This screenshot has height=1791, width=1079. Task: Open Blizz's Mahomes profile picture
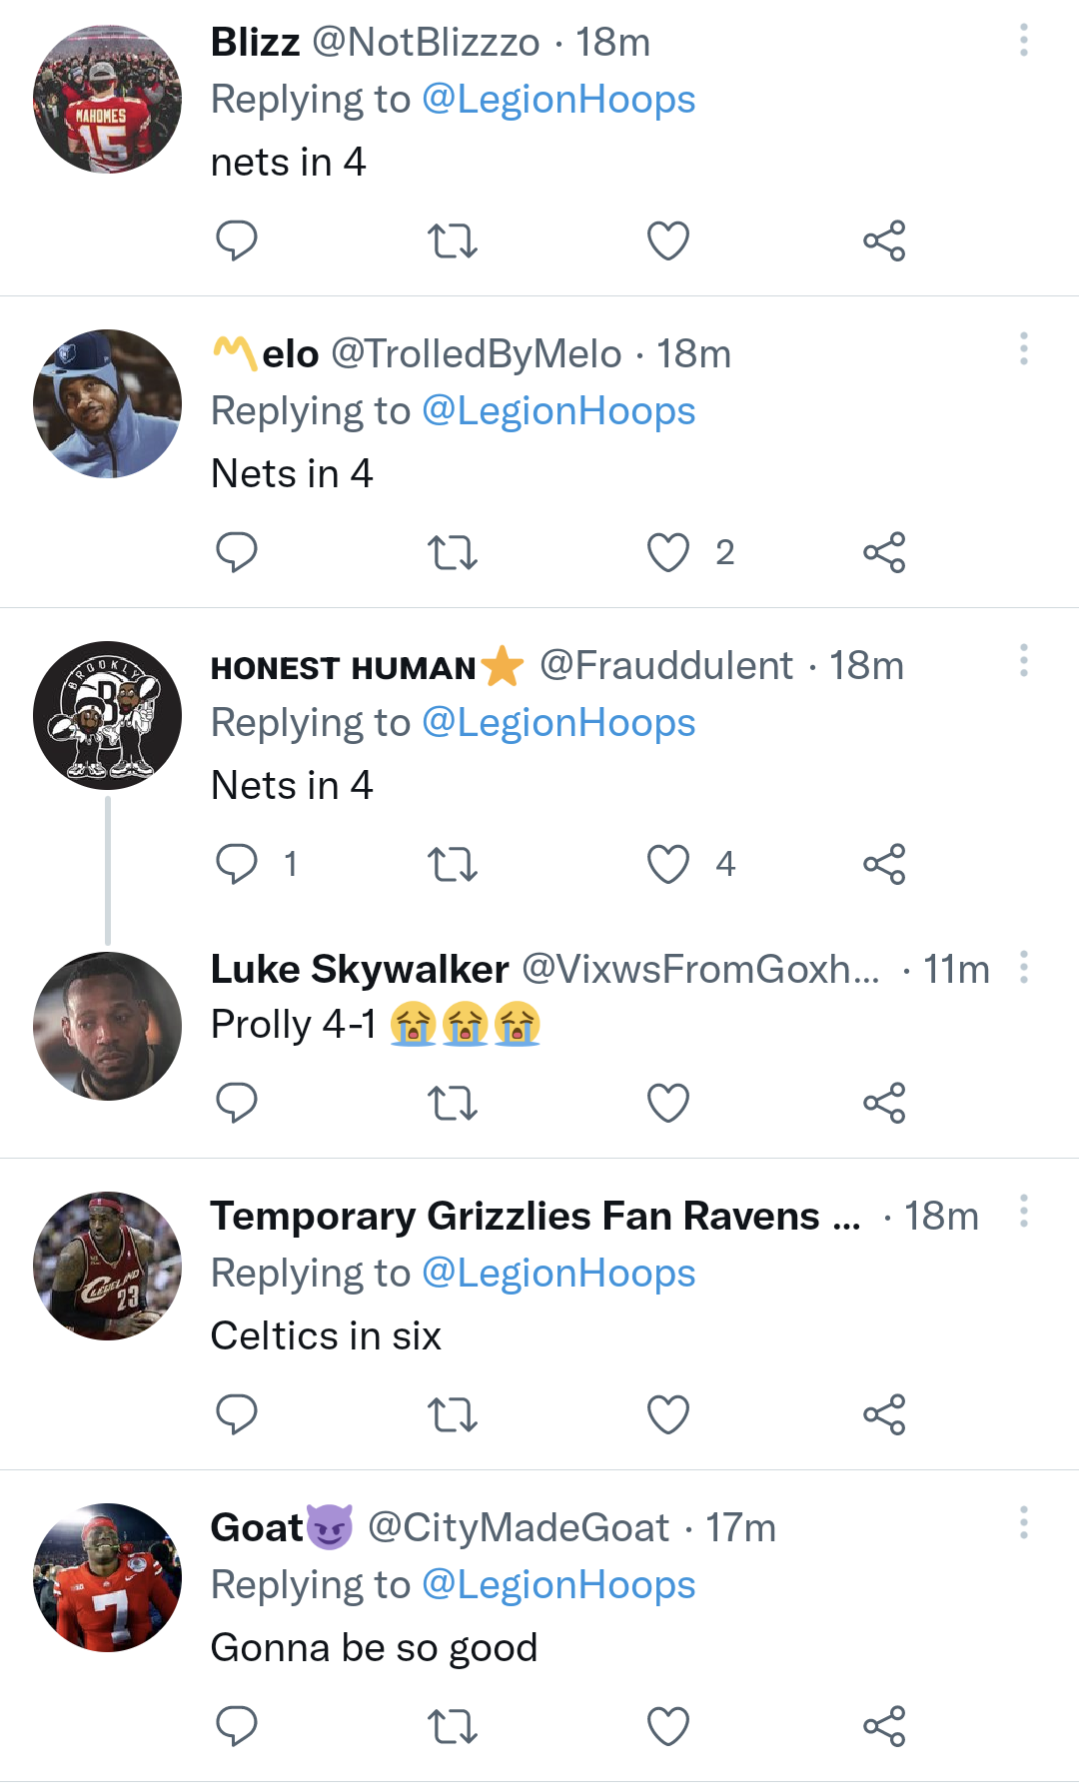click(106, 100)
